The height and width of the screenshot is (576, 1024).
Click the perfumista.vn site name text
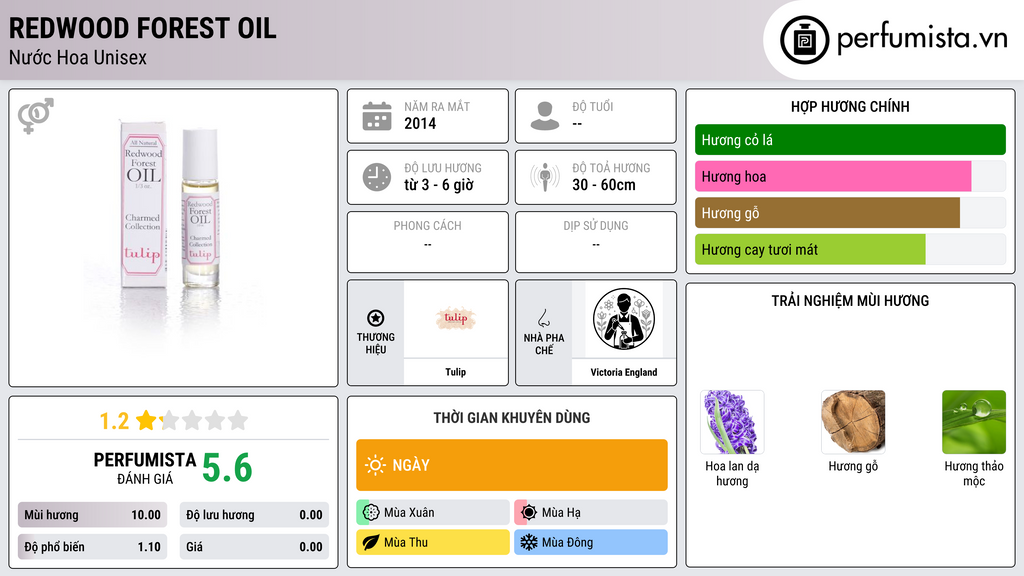(922, 39)
